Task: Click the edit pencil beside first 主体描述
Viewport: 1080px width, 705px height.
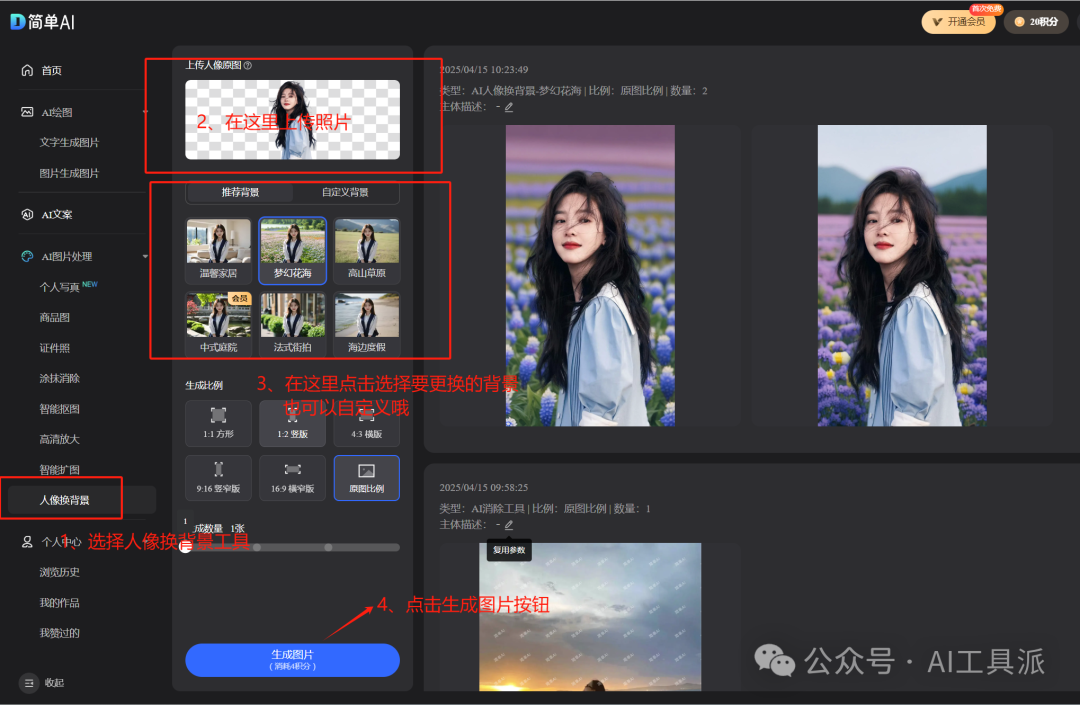Action: click(509, 107)
